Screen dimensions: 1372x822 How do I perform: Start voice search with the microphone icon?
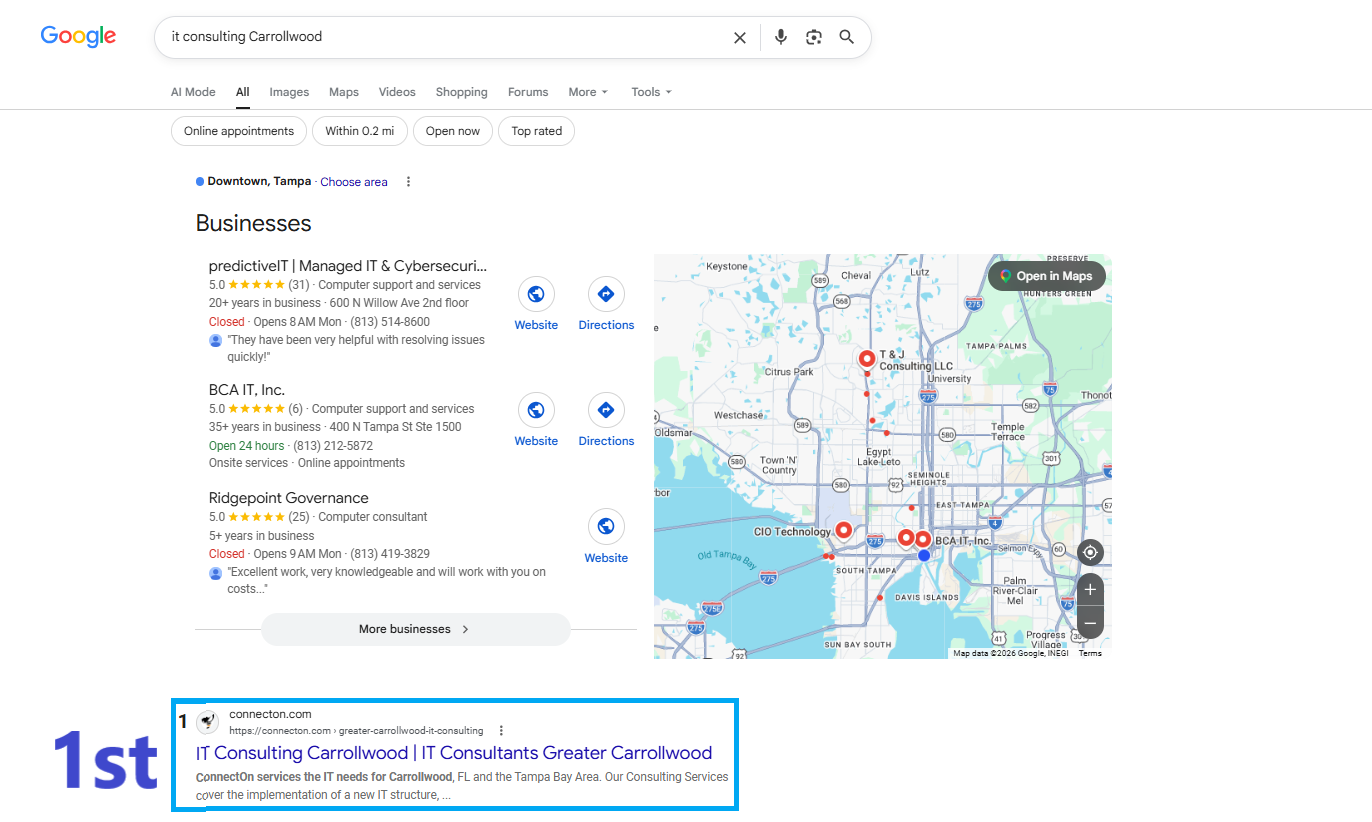point(781,37)
